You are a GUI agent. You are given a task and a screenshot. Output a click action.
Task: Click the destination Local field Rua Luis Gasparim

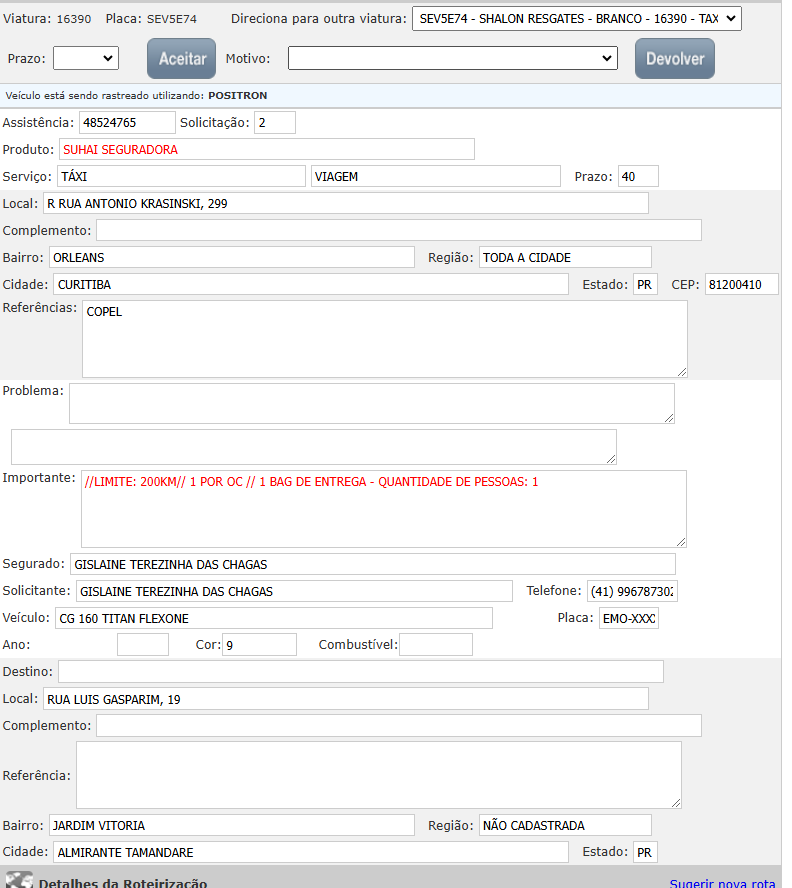[345, 699]
